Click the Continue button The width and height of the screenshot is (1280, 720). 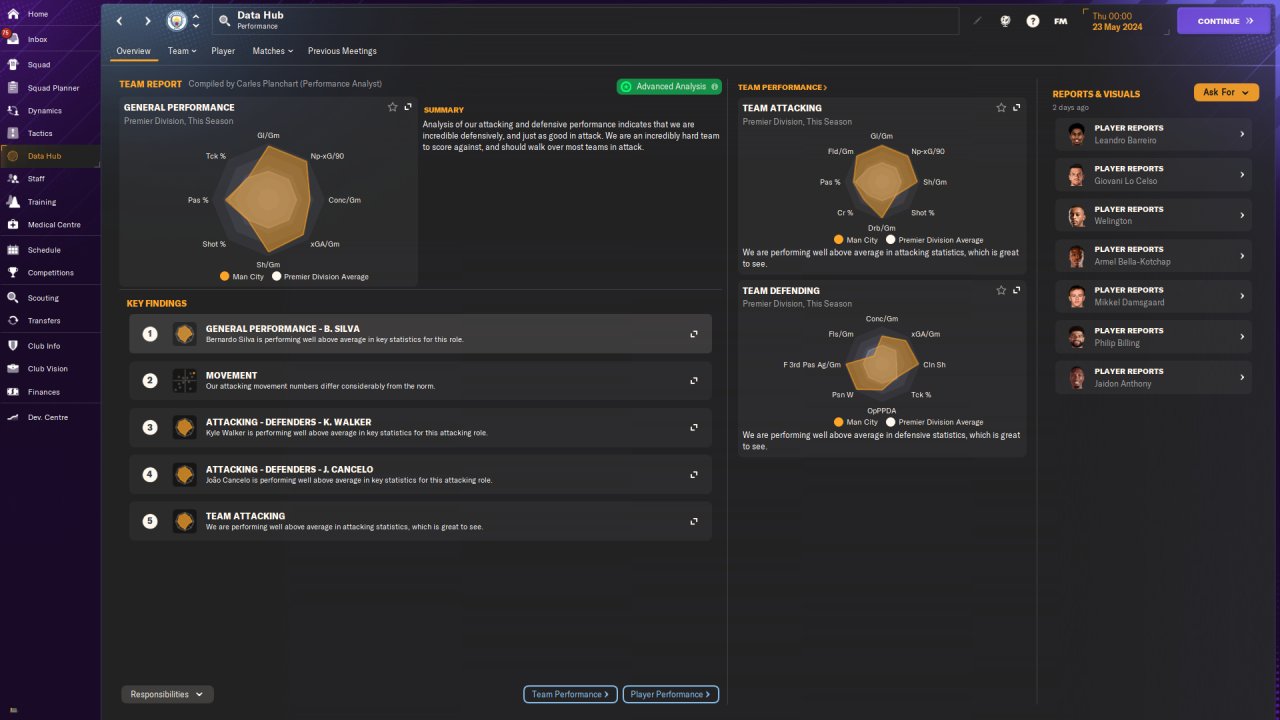coord(1224,21)
